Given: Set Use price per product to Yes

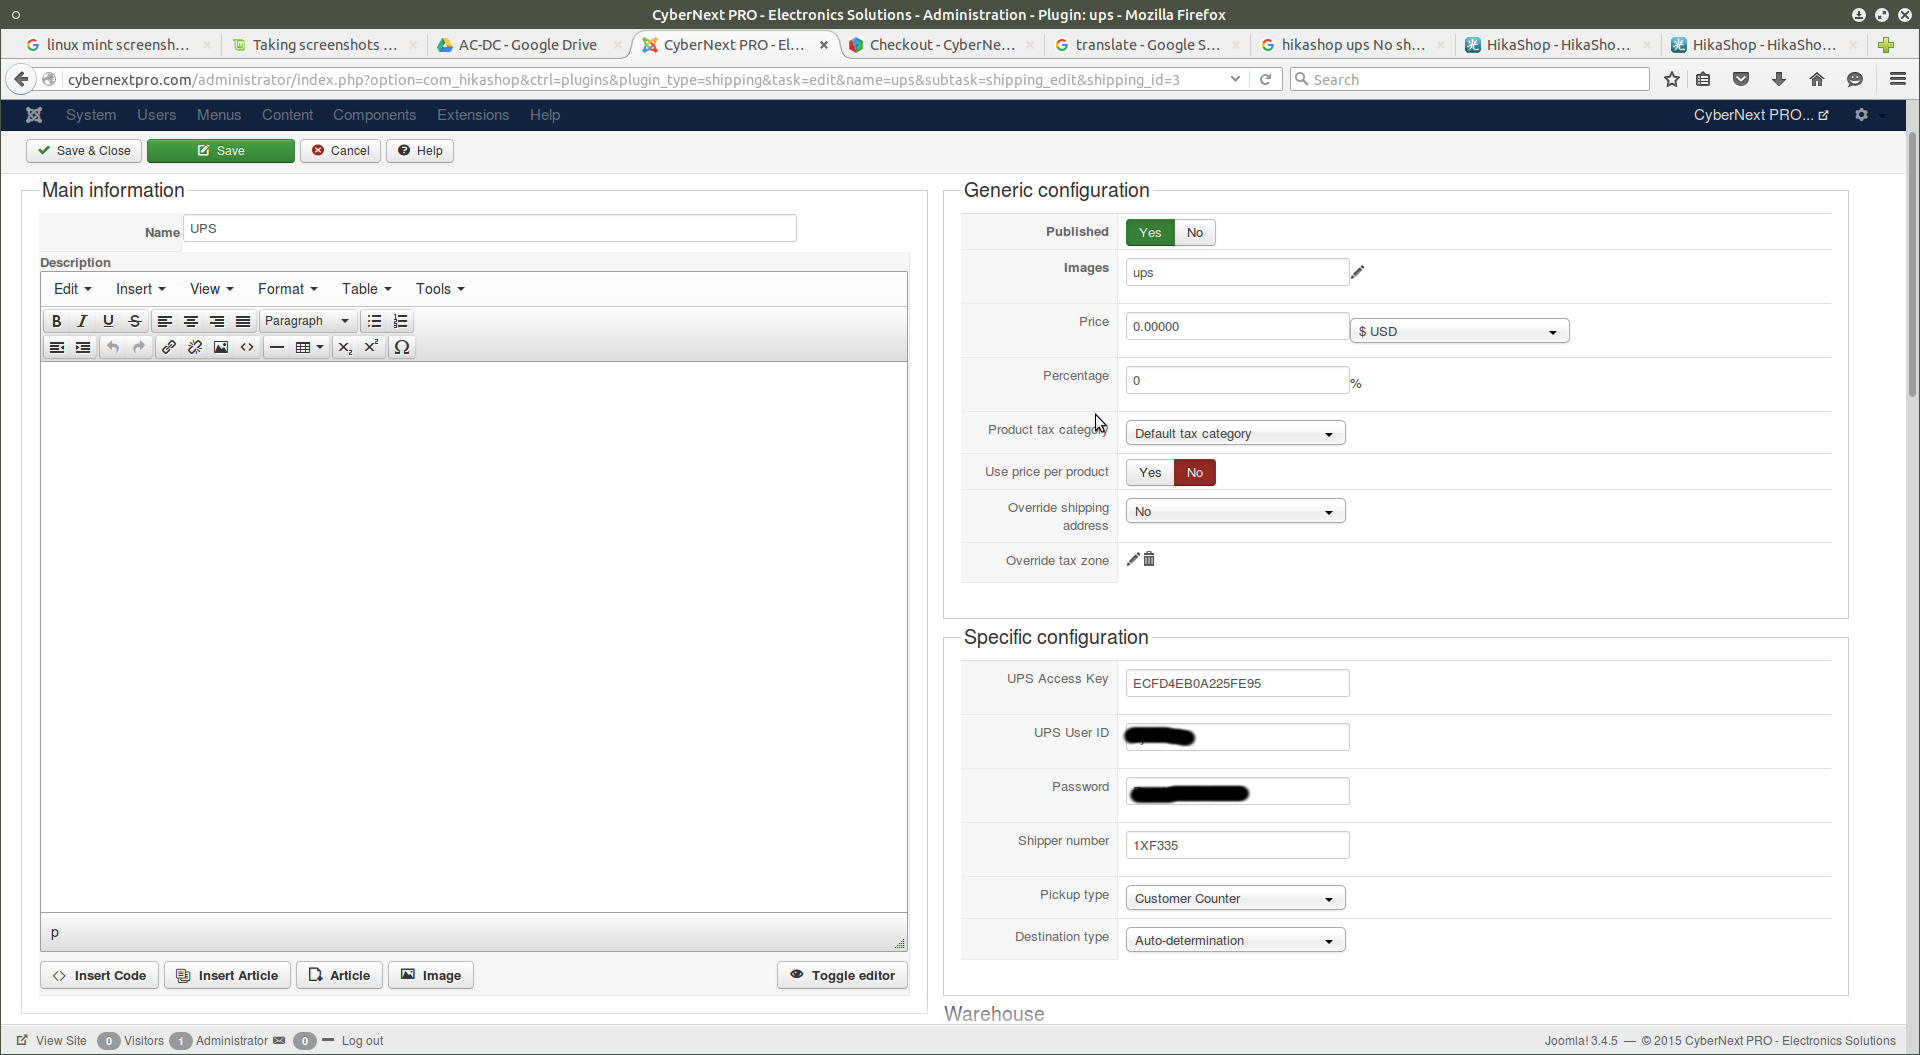Looking at the screenshot, I should (1150, 473).
